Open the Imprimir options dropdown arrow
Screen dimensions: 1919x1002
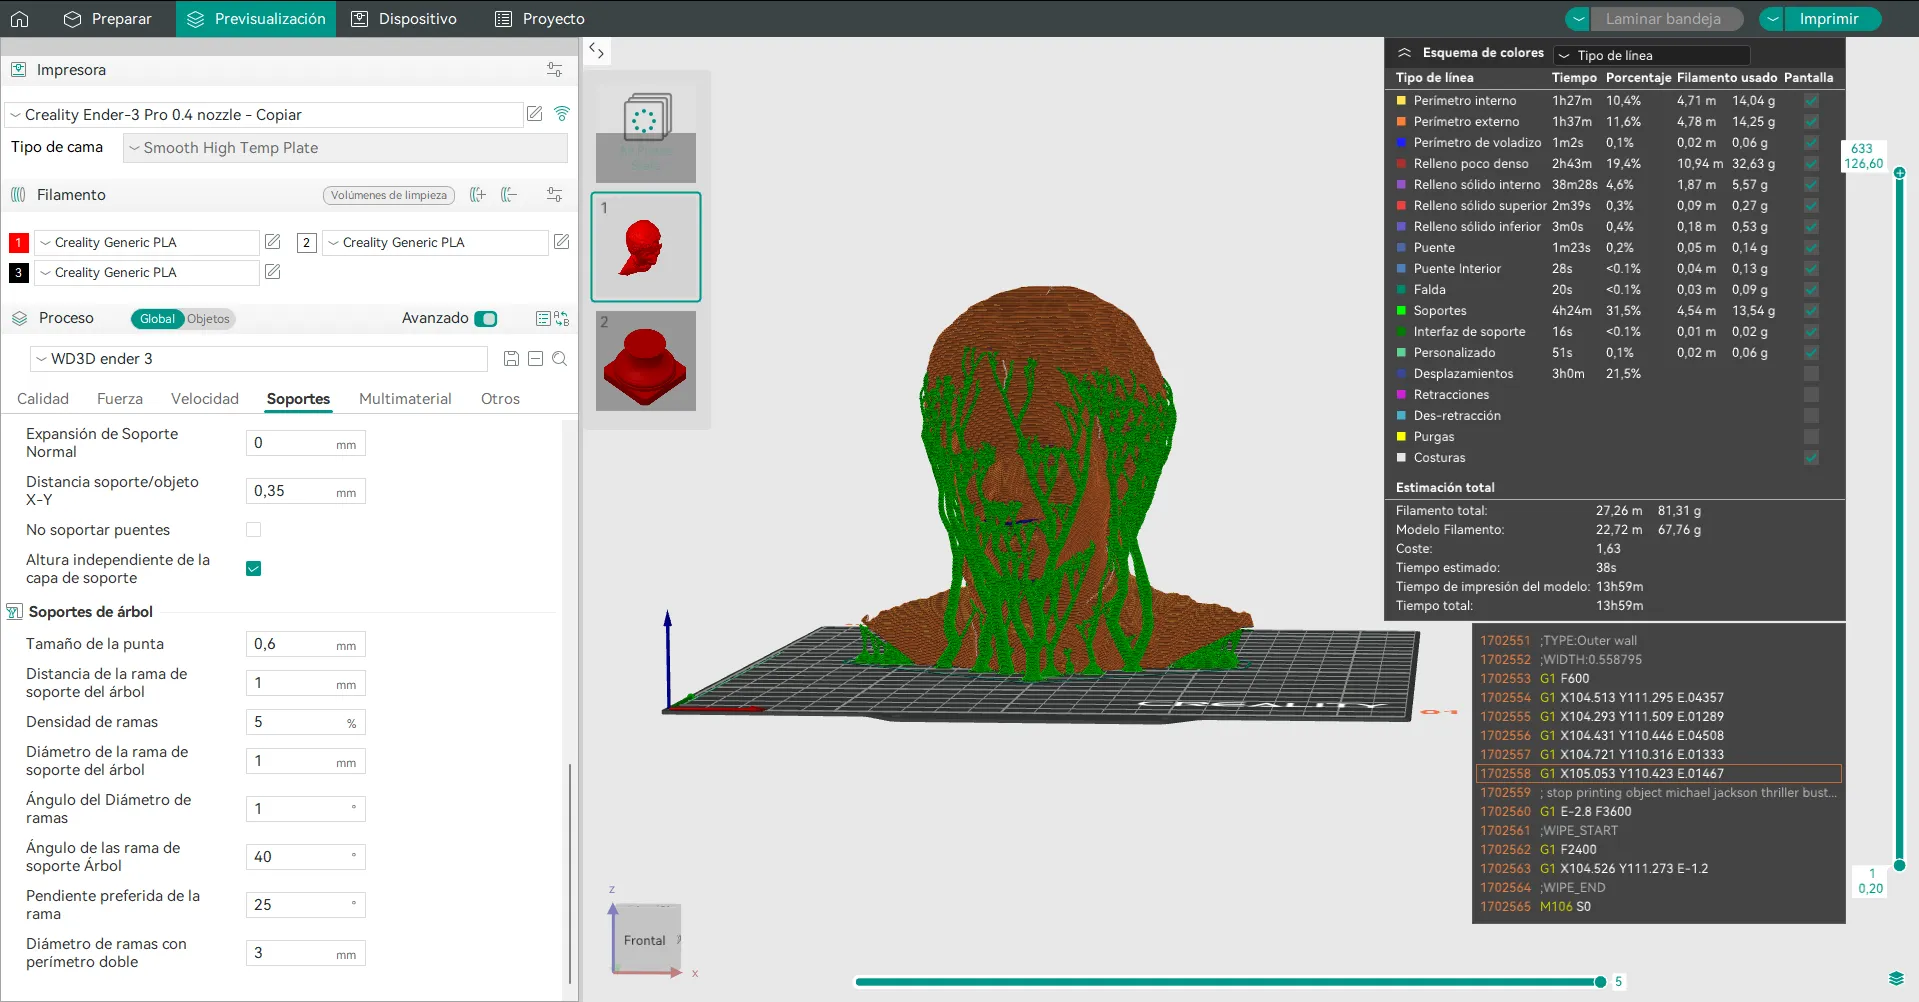click(x=1771, y=19)
